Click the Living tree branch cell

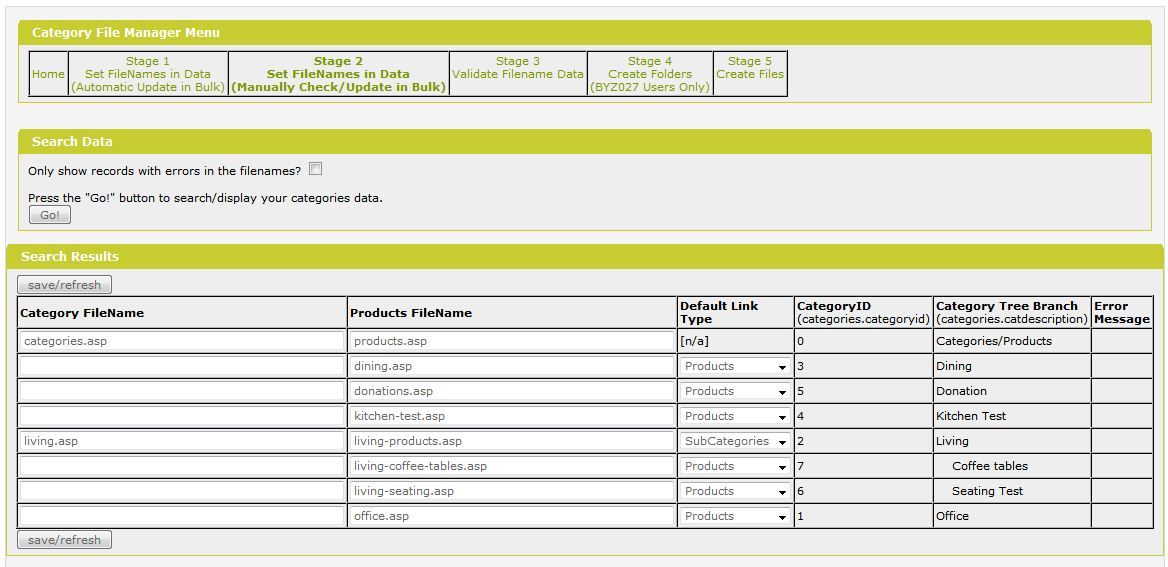click(1012, 441)
